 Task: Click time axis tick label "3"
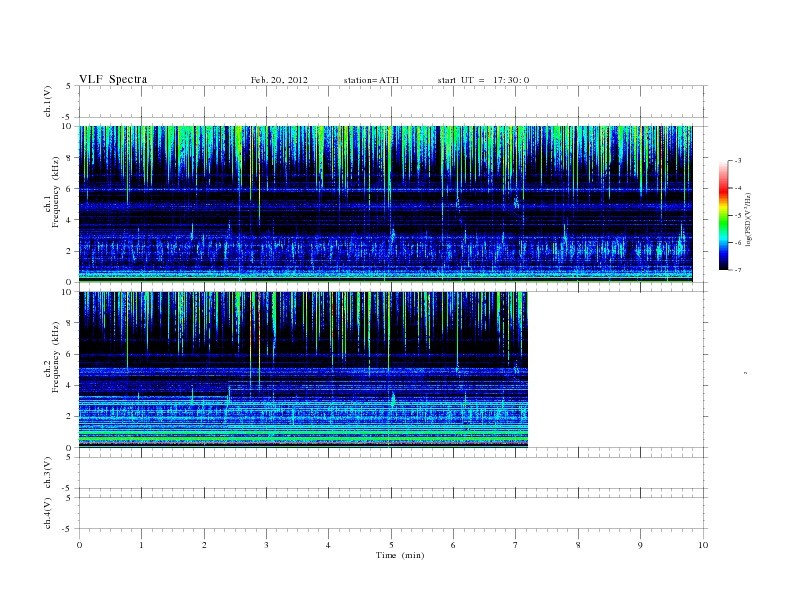point(266,545)
